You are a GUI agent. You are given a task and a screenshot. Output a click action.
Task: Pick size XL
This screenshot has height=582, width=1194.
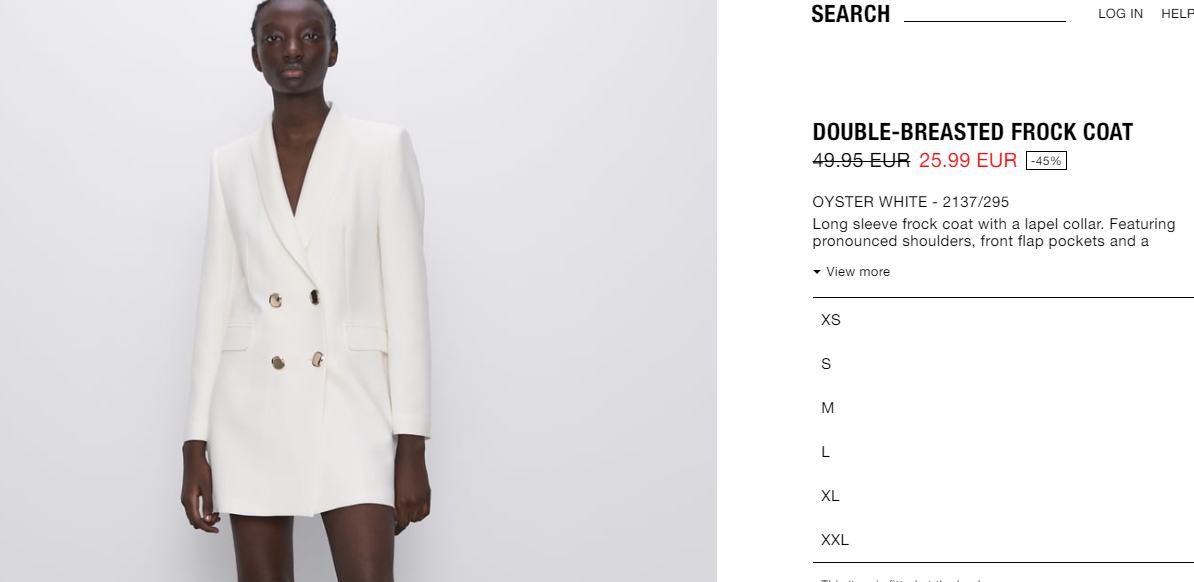click(1003, 496)
